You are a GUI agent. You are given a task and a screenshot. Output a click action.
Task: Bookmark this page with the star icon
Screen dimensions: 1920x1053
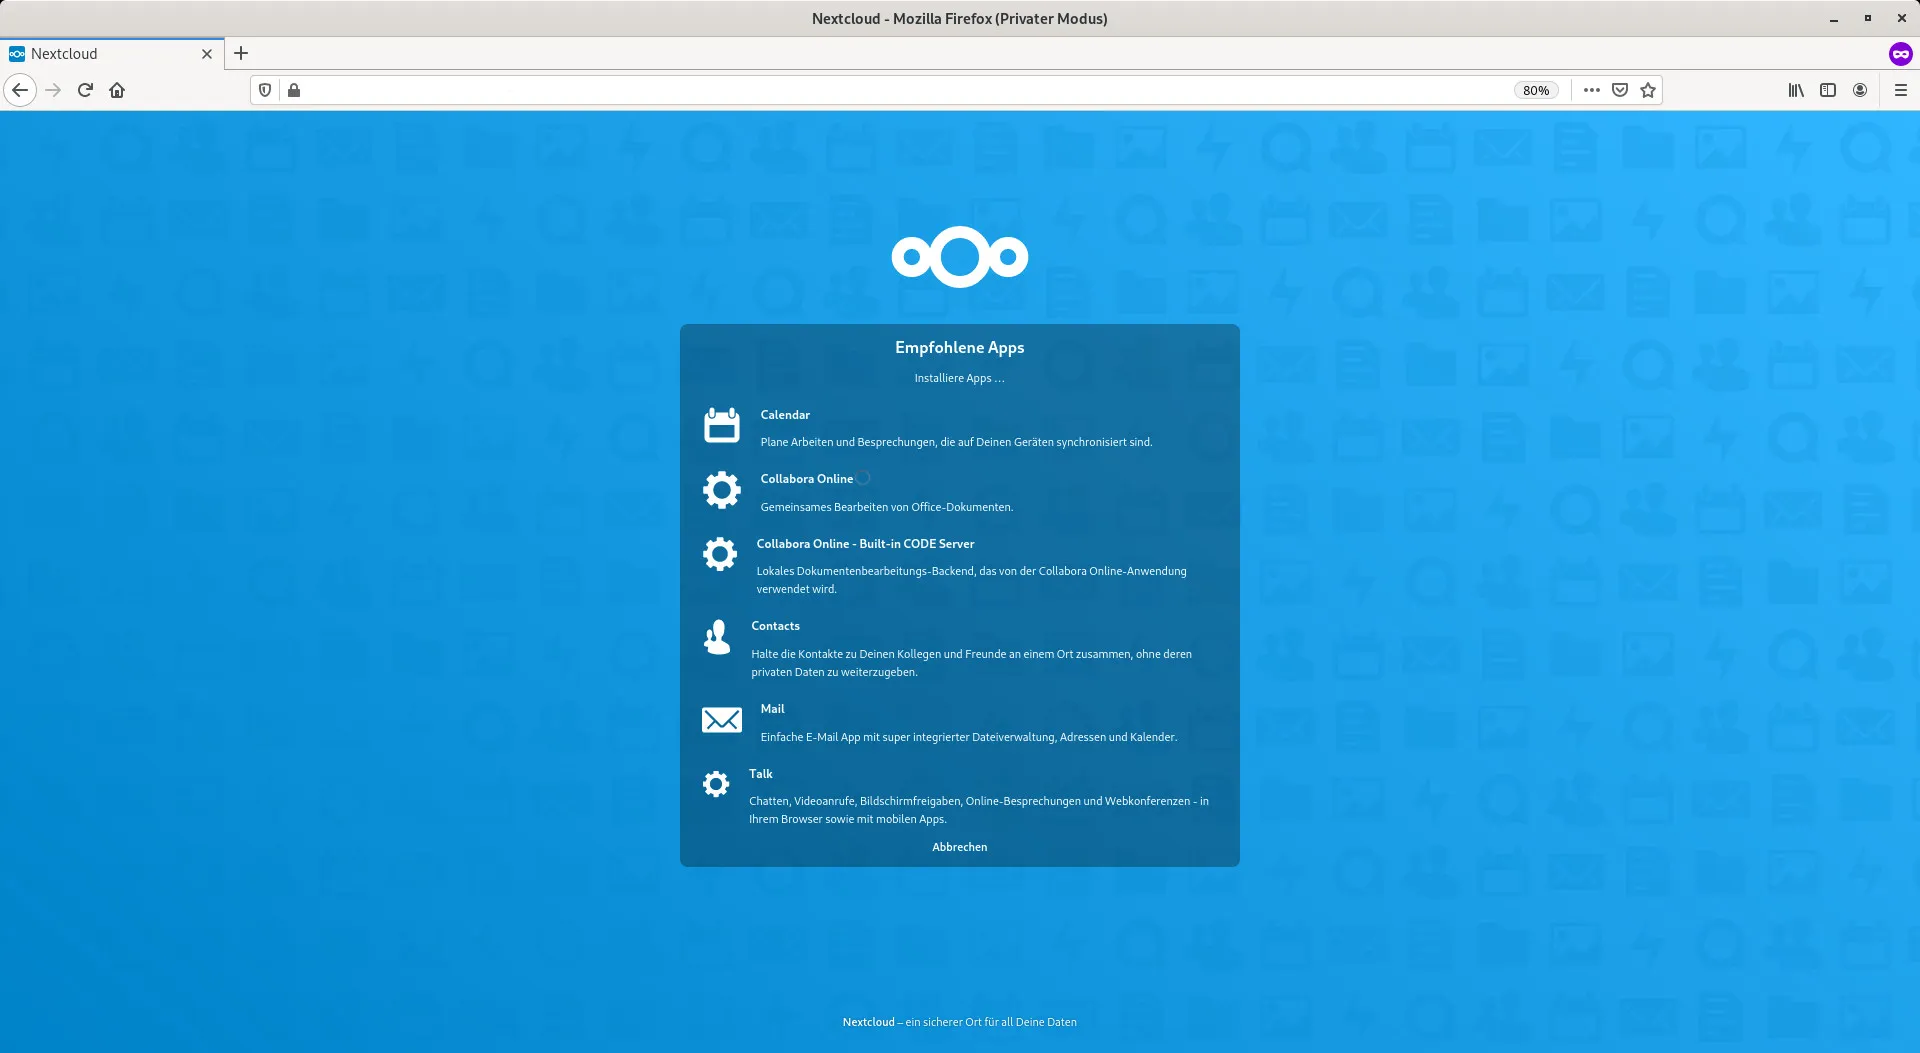pos(1648,90)
